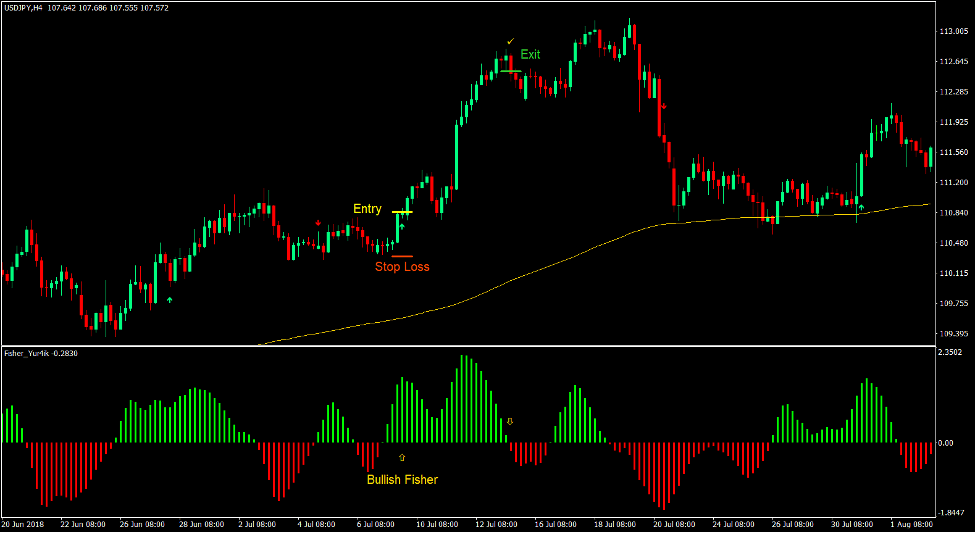Viewport: 977px width, 533px height.
Task: Click the 22 Jun 08:00 time label
Action: [x=83, y=524]
